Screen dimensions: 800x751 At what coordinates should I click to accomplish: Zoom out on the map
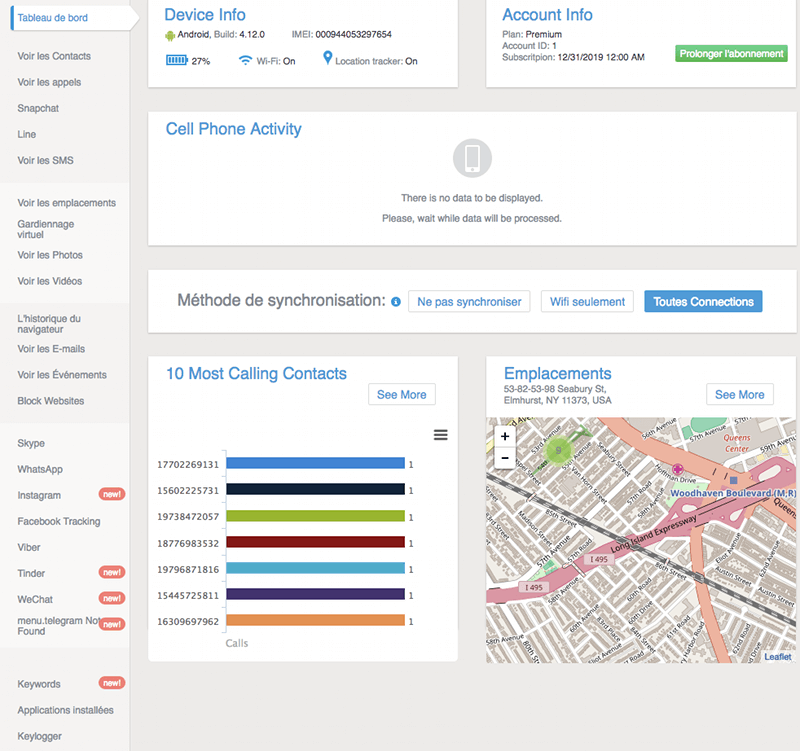[x=505, y=458]
